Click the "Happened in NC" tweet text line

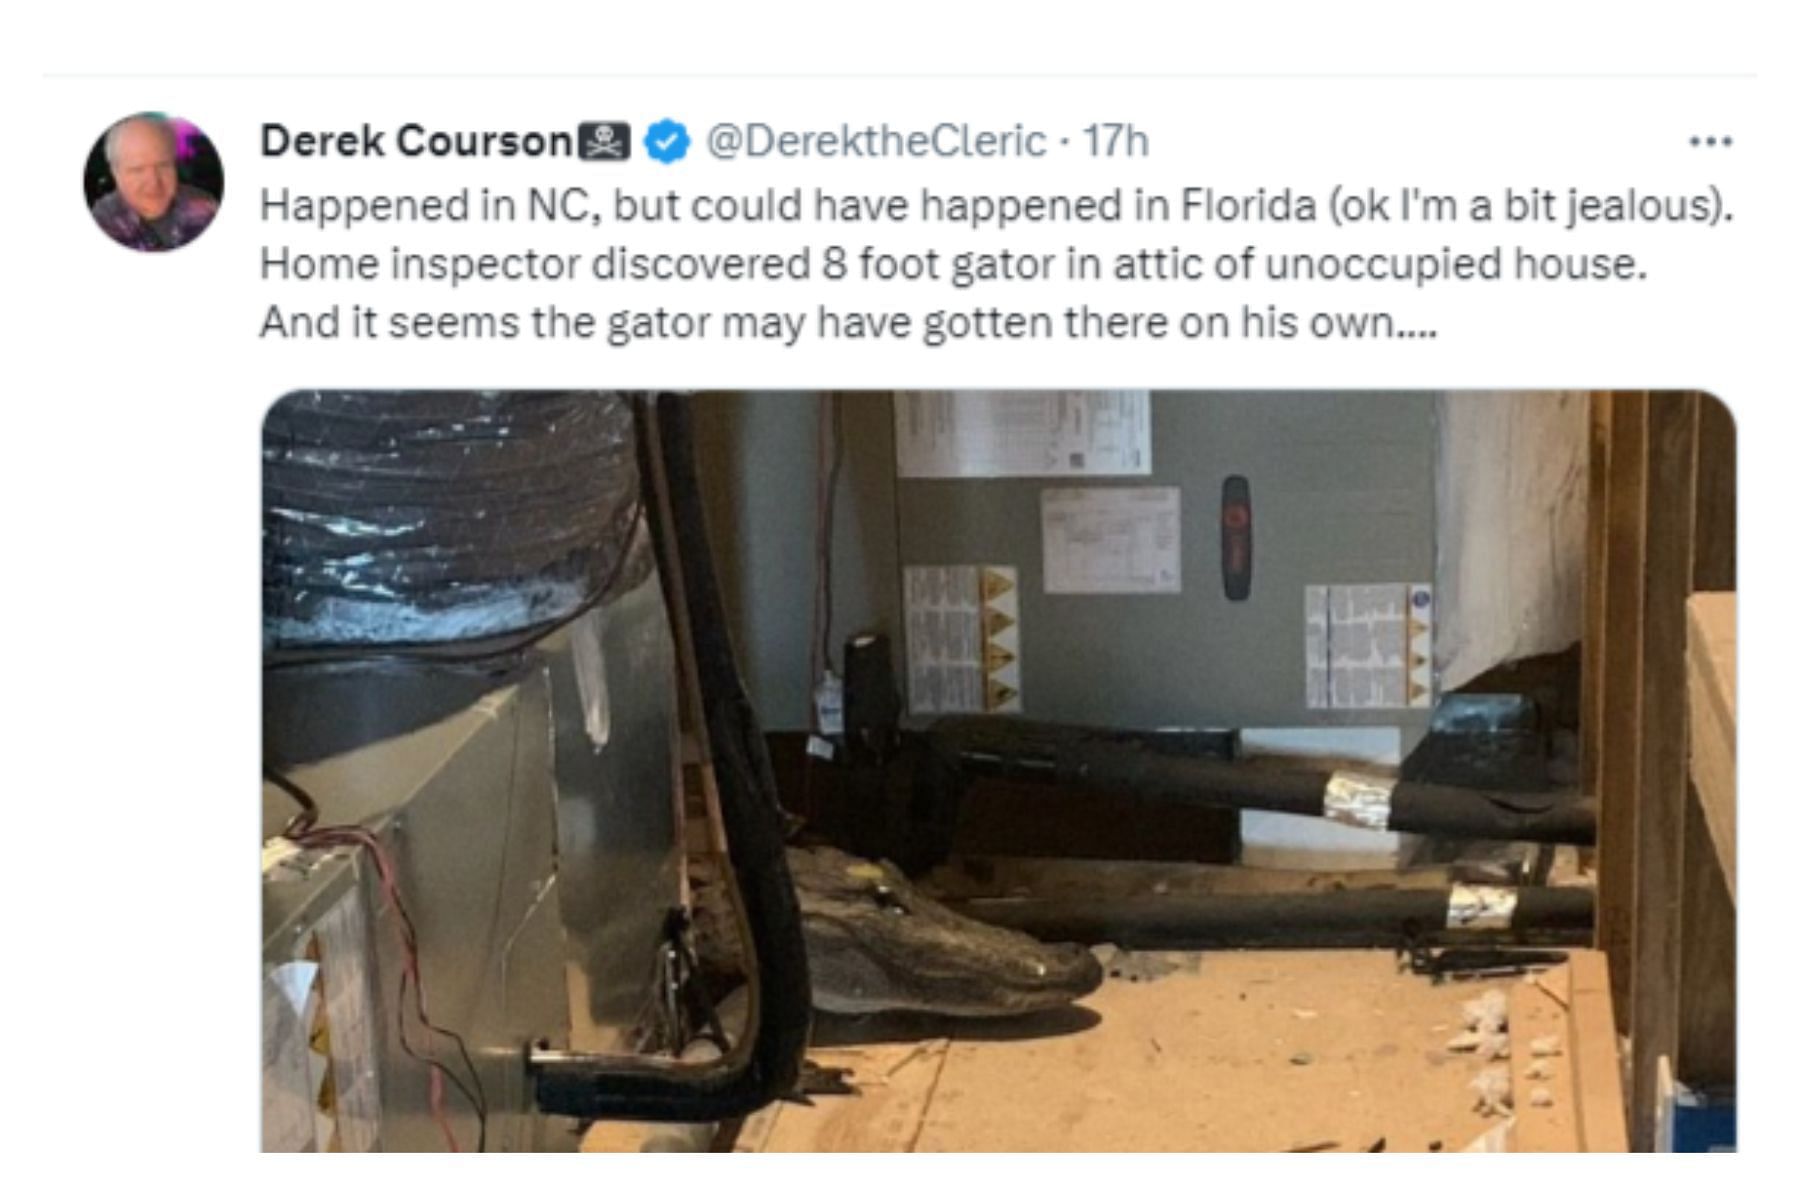996,206
